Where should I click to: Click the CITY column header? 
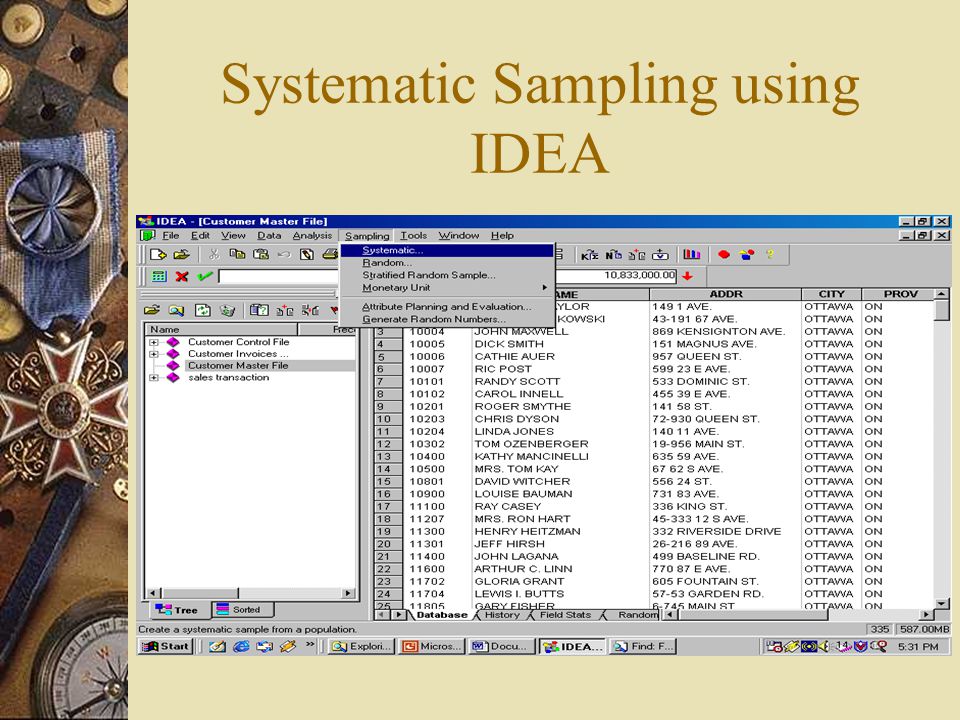[831, 294]
